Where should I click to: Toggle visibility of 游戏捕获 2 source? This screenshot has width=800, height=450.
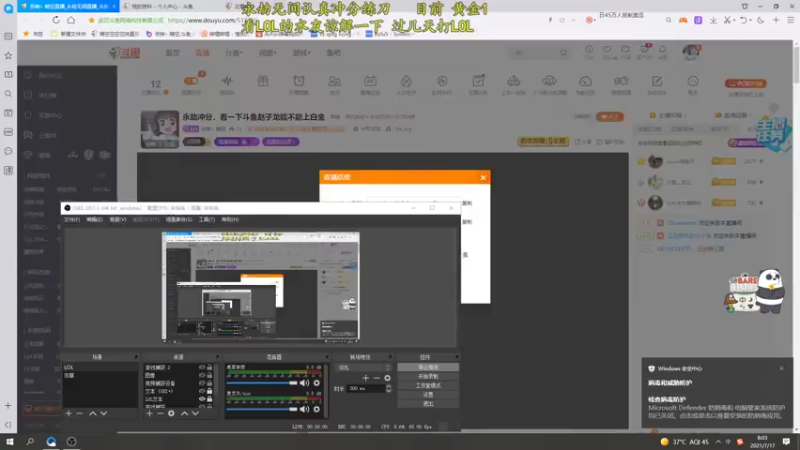(202, 367)
